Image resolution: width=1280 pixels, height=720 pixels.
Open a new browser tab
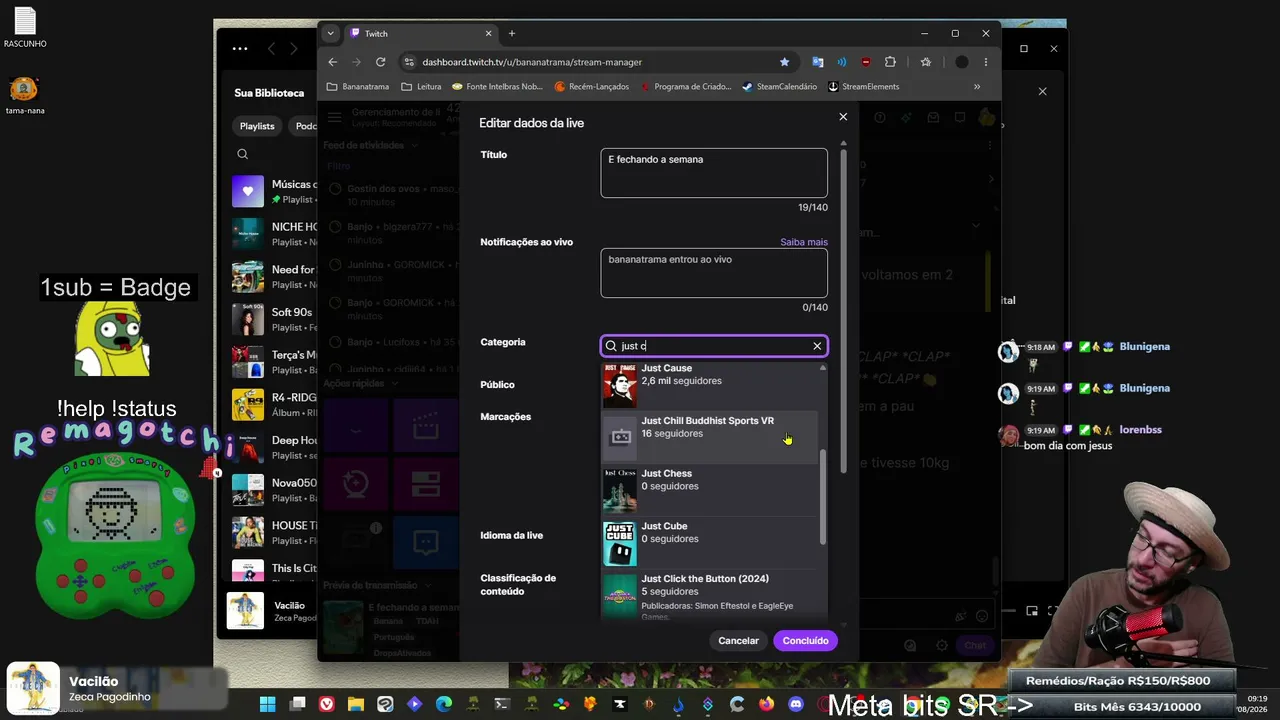(512, 33)
